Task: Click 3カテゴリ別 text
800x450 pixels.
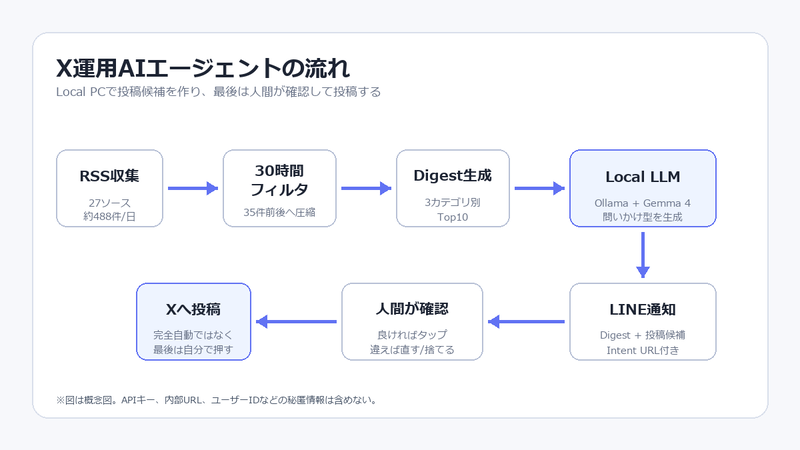Action: [453, 202]
